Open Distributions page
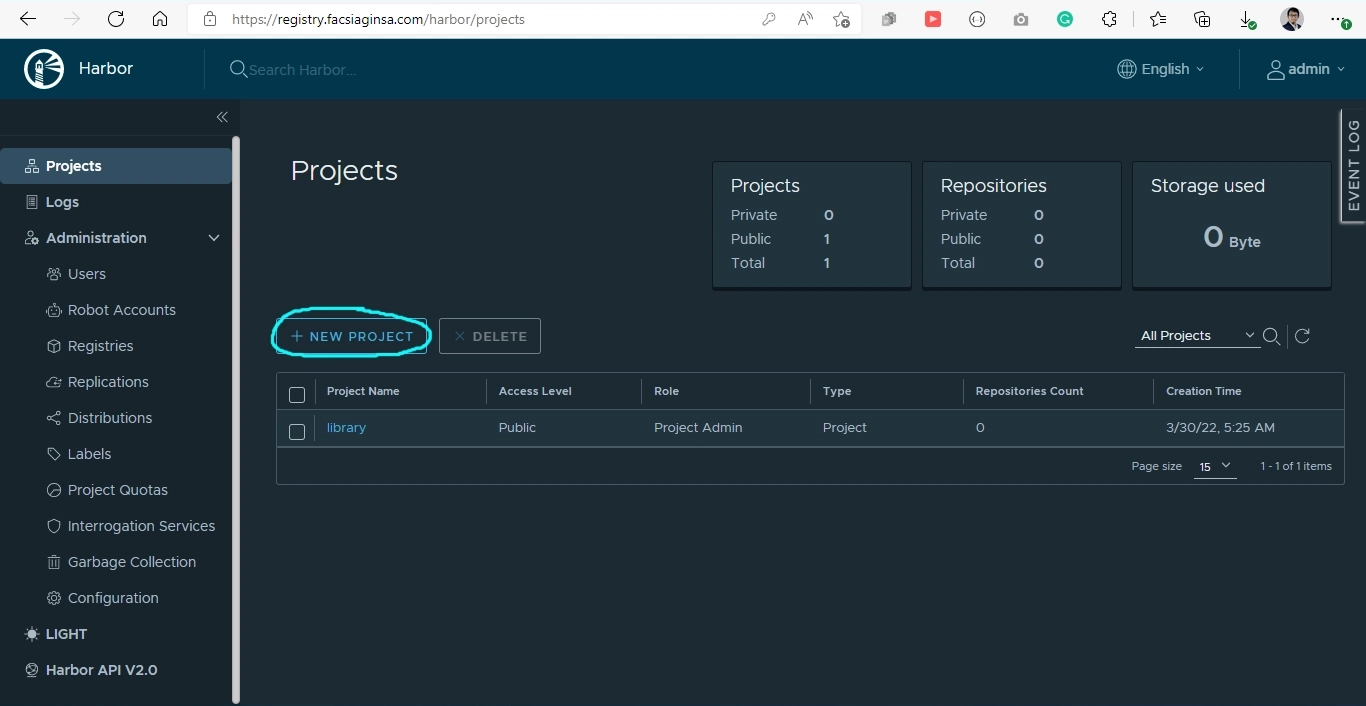Viewport: 1366px width, 706px height. pos(110,418)
